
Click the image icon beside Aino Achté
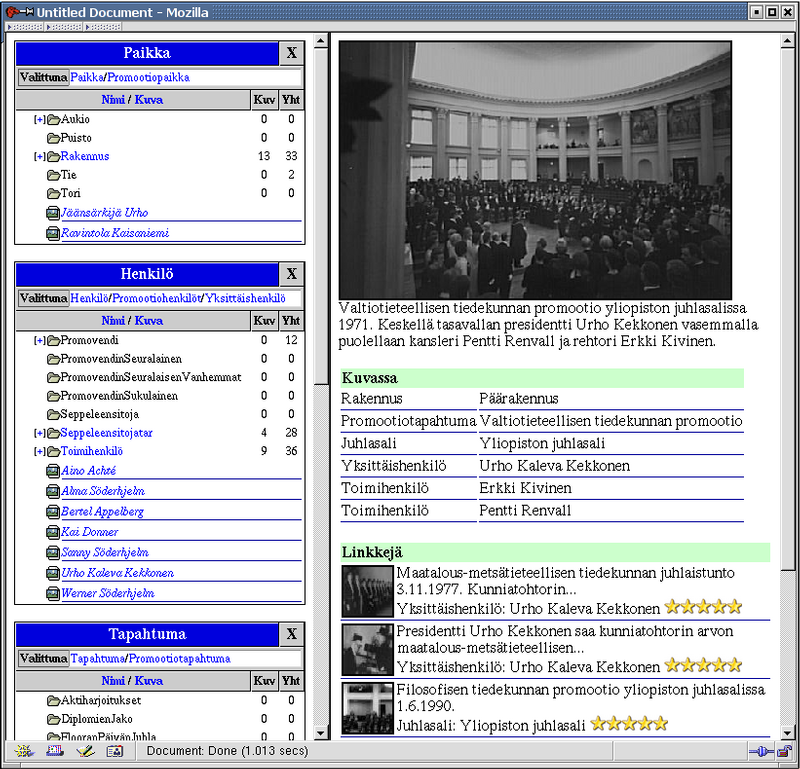click(x=53, y=471)
